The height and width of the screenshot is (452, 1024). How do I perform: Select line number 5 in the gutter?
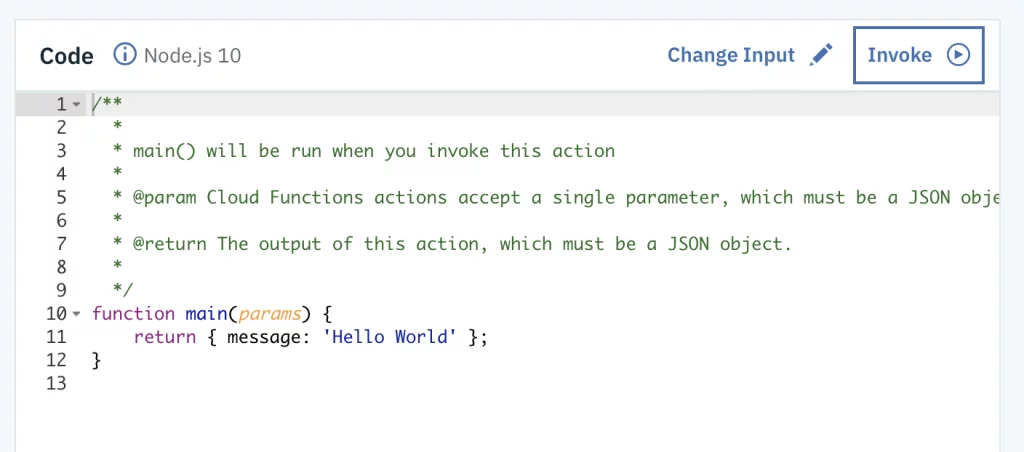pyautogui.click(x=61, y=197)
